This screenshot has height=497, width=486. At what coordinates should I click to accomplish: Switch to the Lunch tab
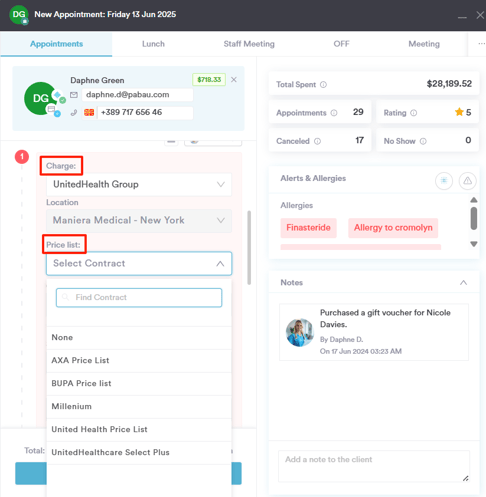point(153,44)
